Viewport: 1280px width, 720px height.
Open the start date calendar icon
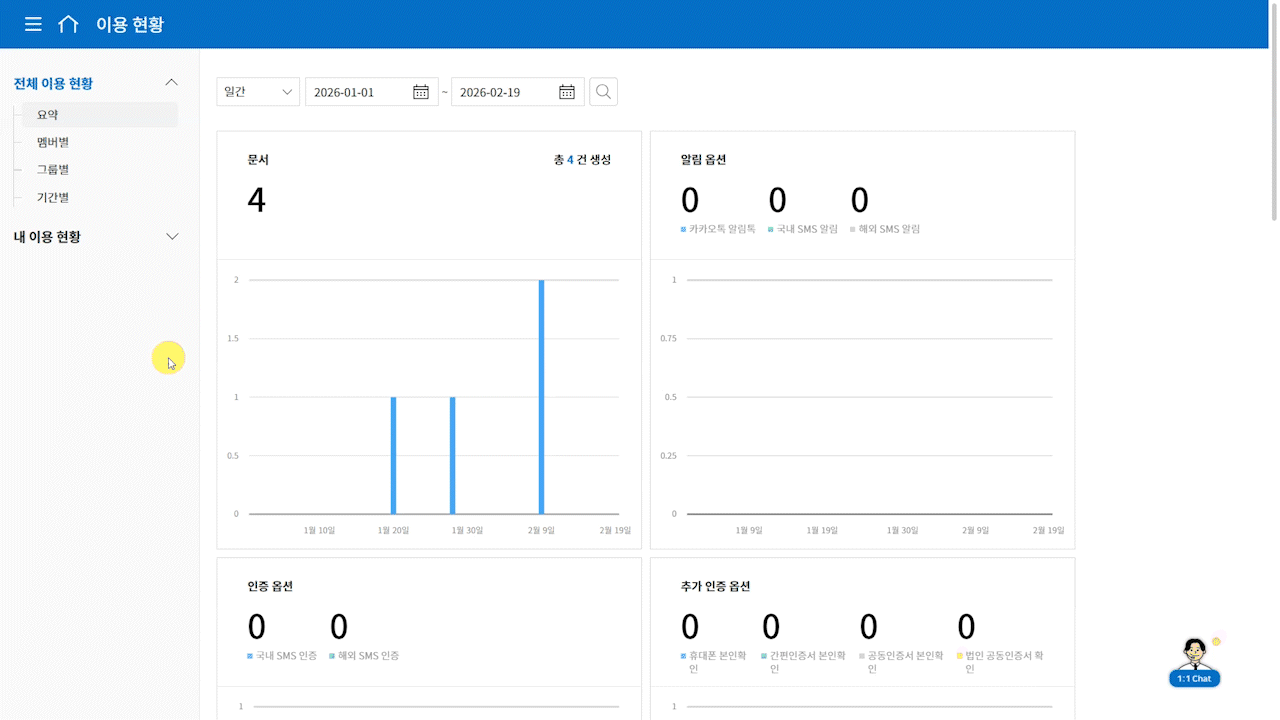[x=421, y=92]
